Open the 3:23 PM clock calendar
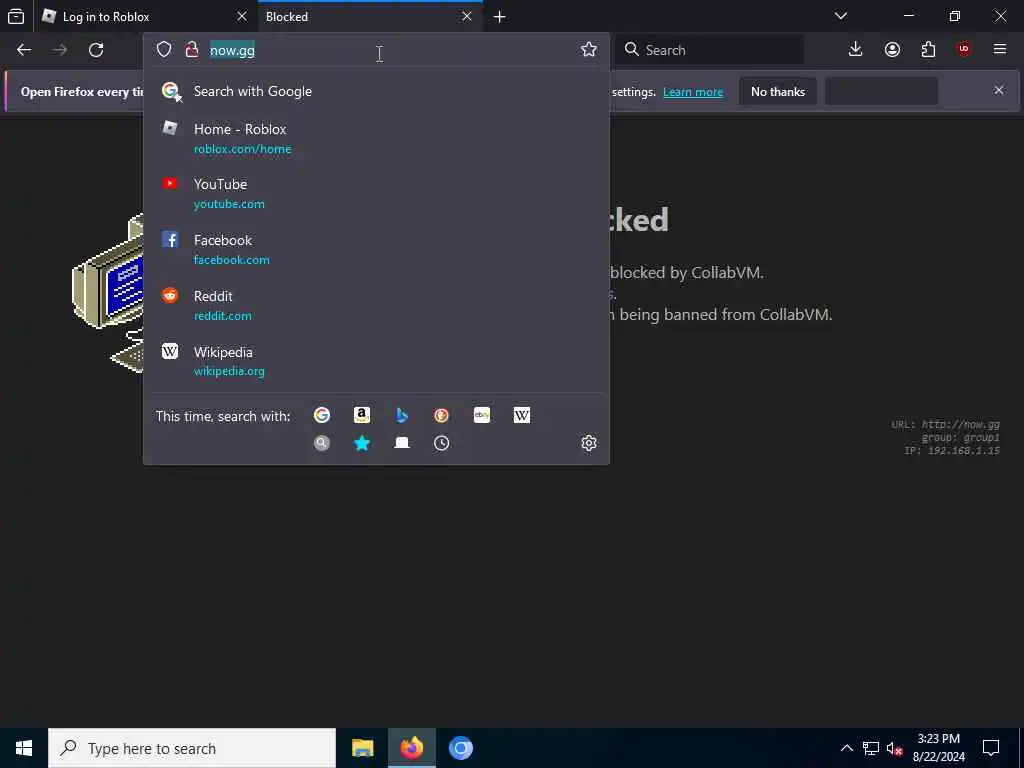Viewport: 1024px width, 768px height. click(938, 748)
